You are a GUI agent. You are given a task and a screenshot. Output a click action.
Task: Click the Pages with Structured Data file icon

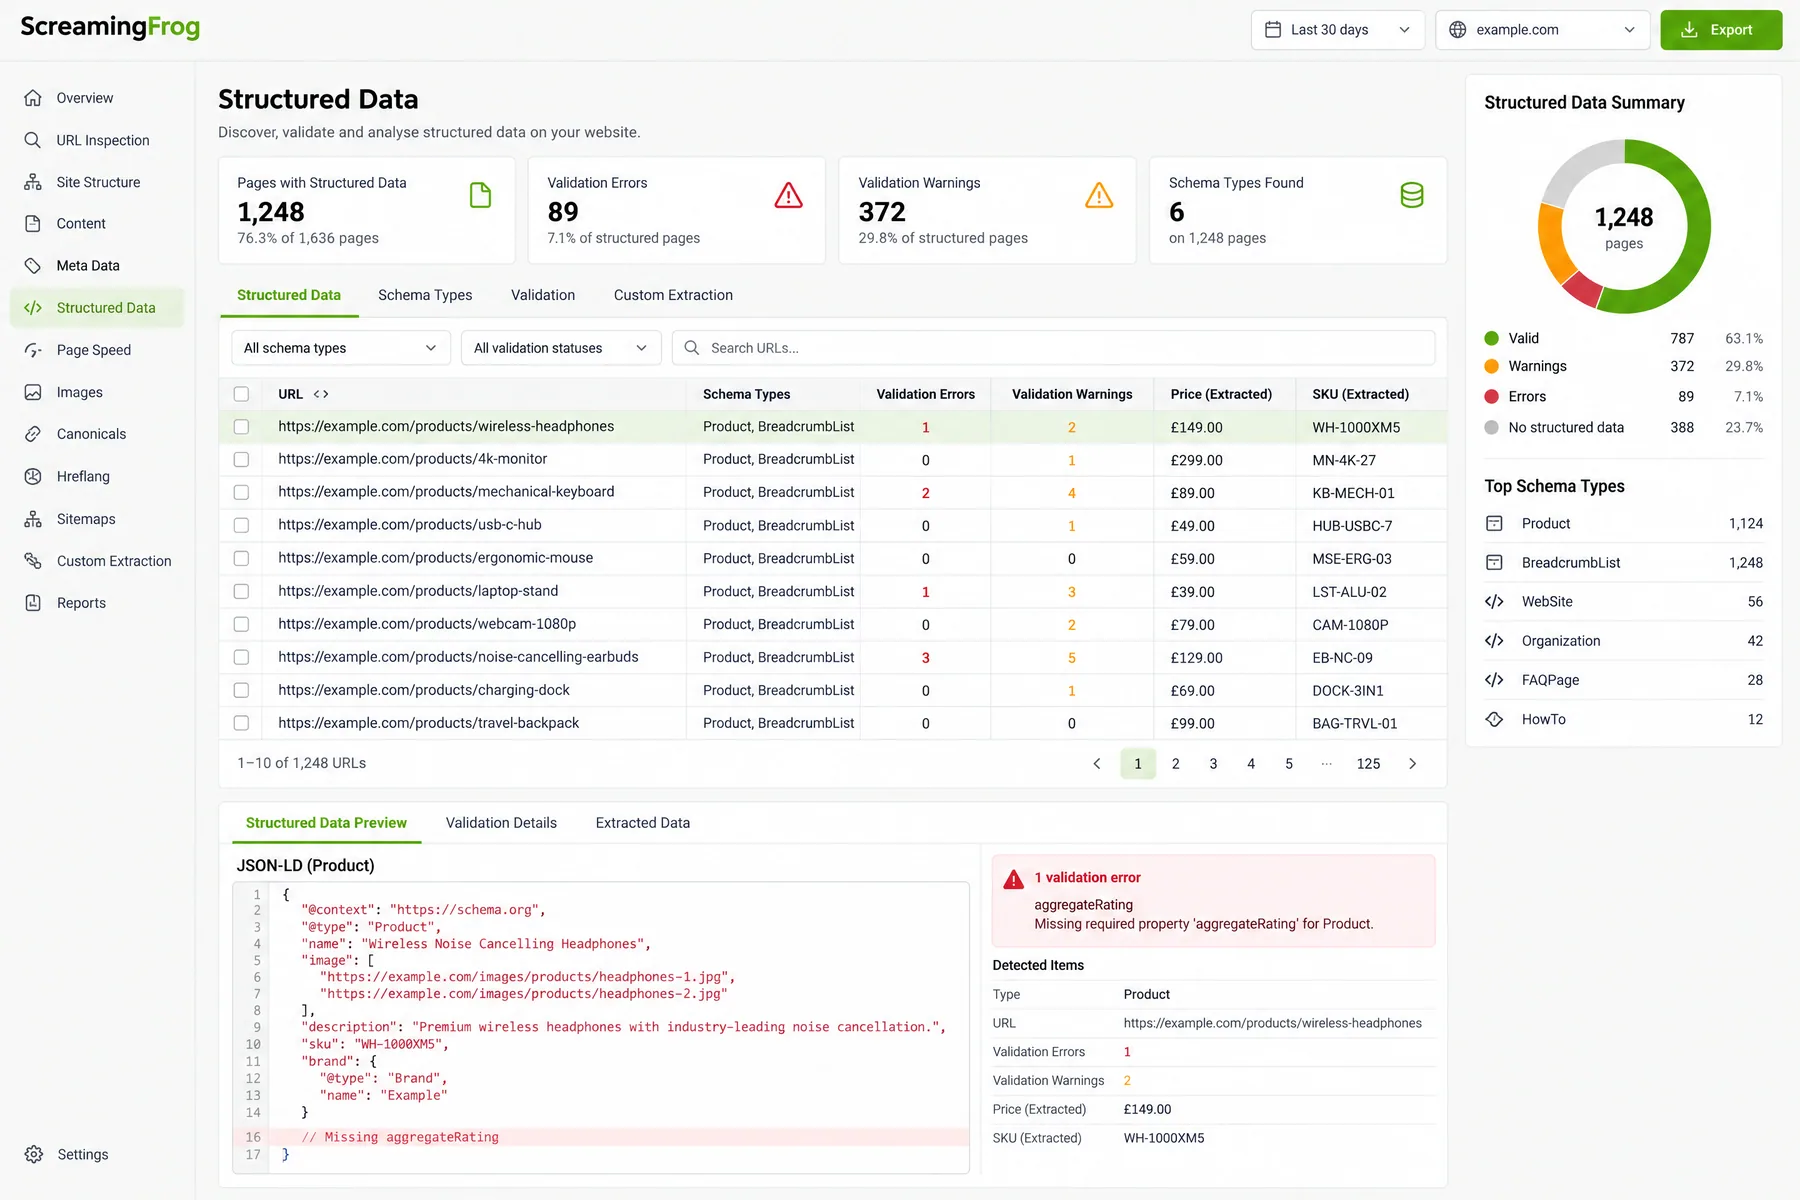480,195
